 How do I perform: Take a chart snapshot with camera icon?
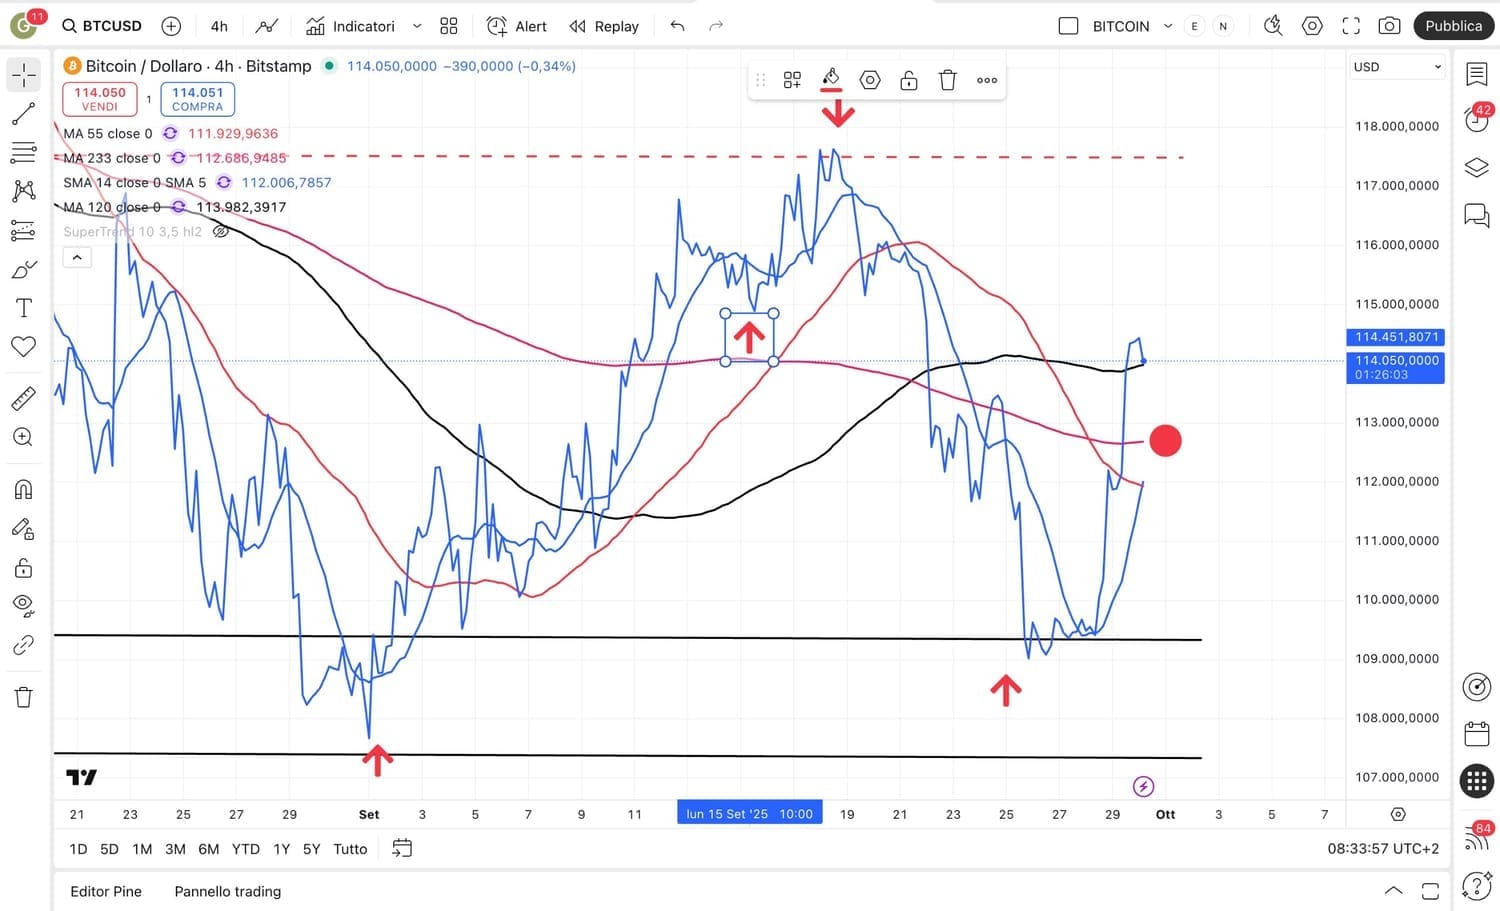1389,26
